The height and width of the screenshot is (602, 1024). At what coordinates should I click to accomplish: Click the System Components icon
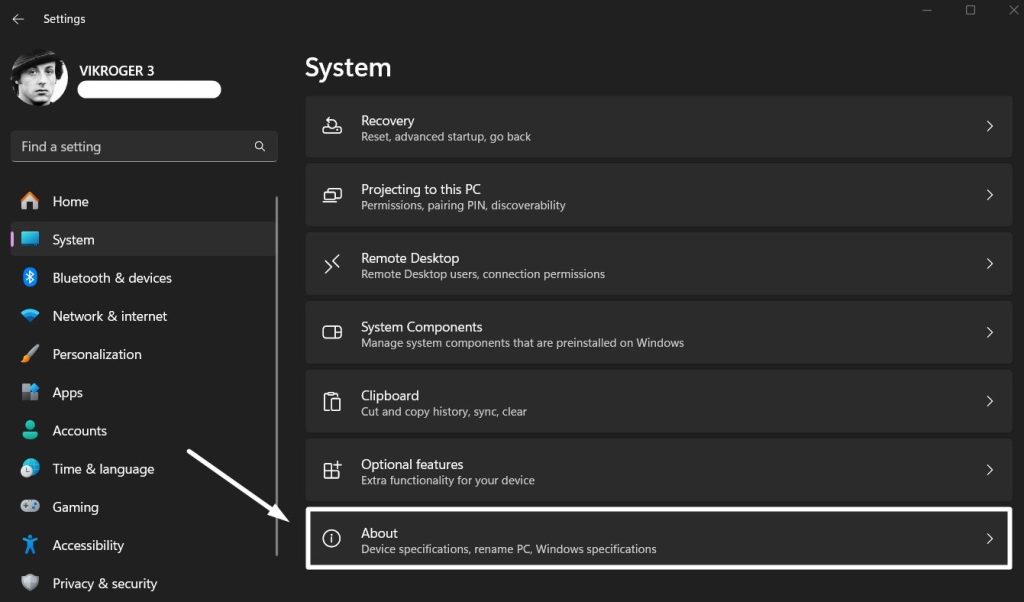point(332,333)
